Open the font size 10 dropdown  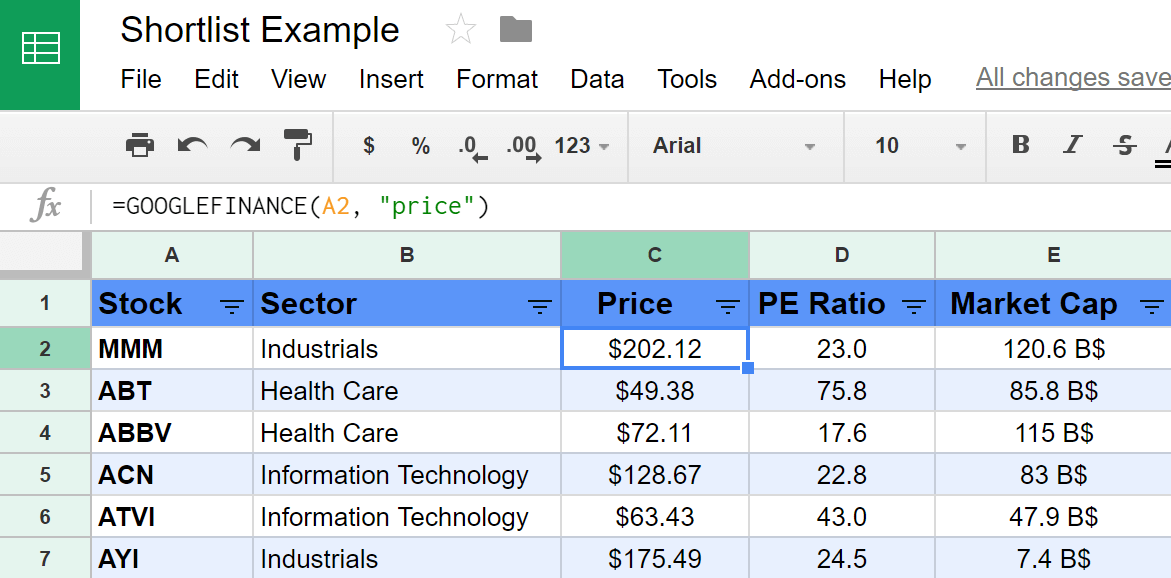click(921, 146)
